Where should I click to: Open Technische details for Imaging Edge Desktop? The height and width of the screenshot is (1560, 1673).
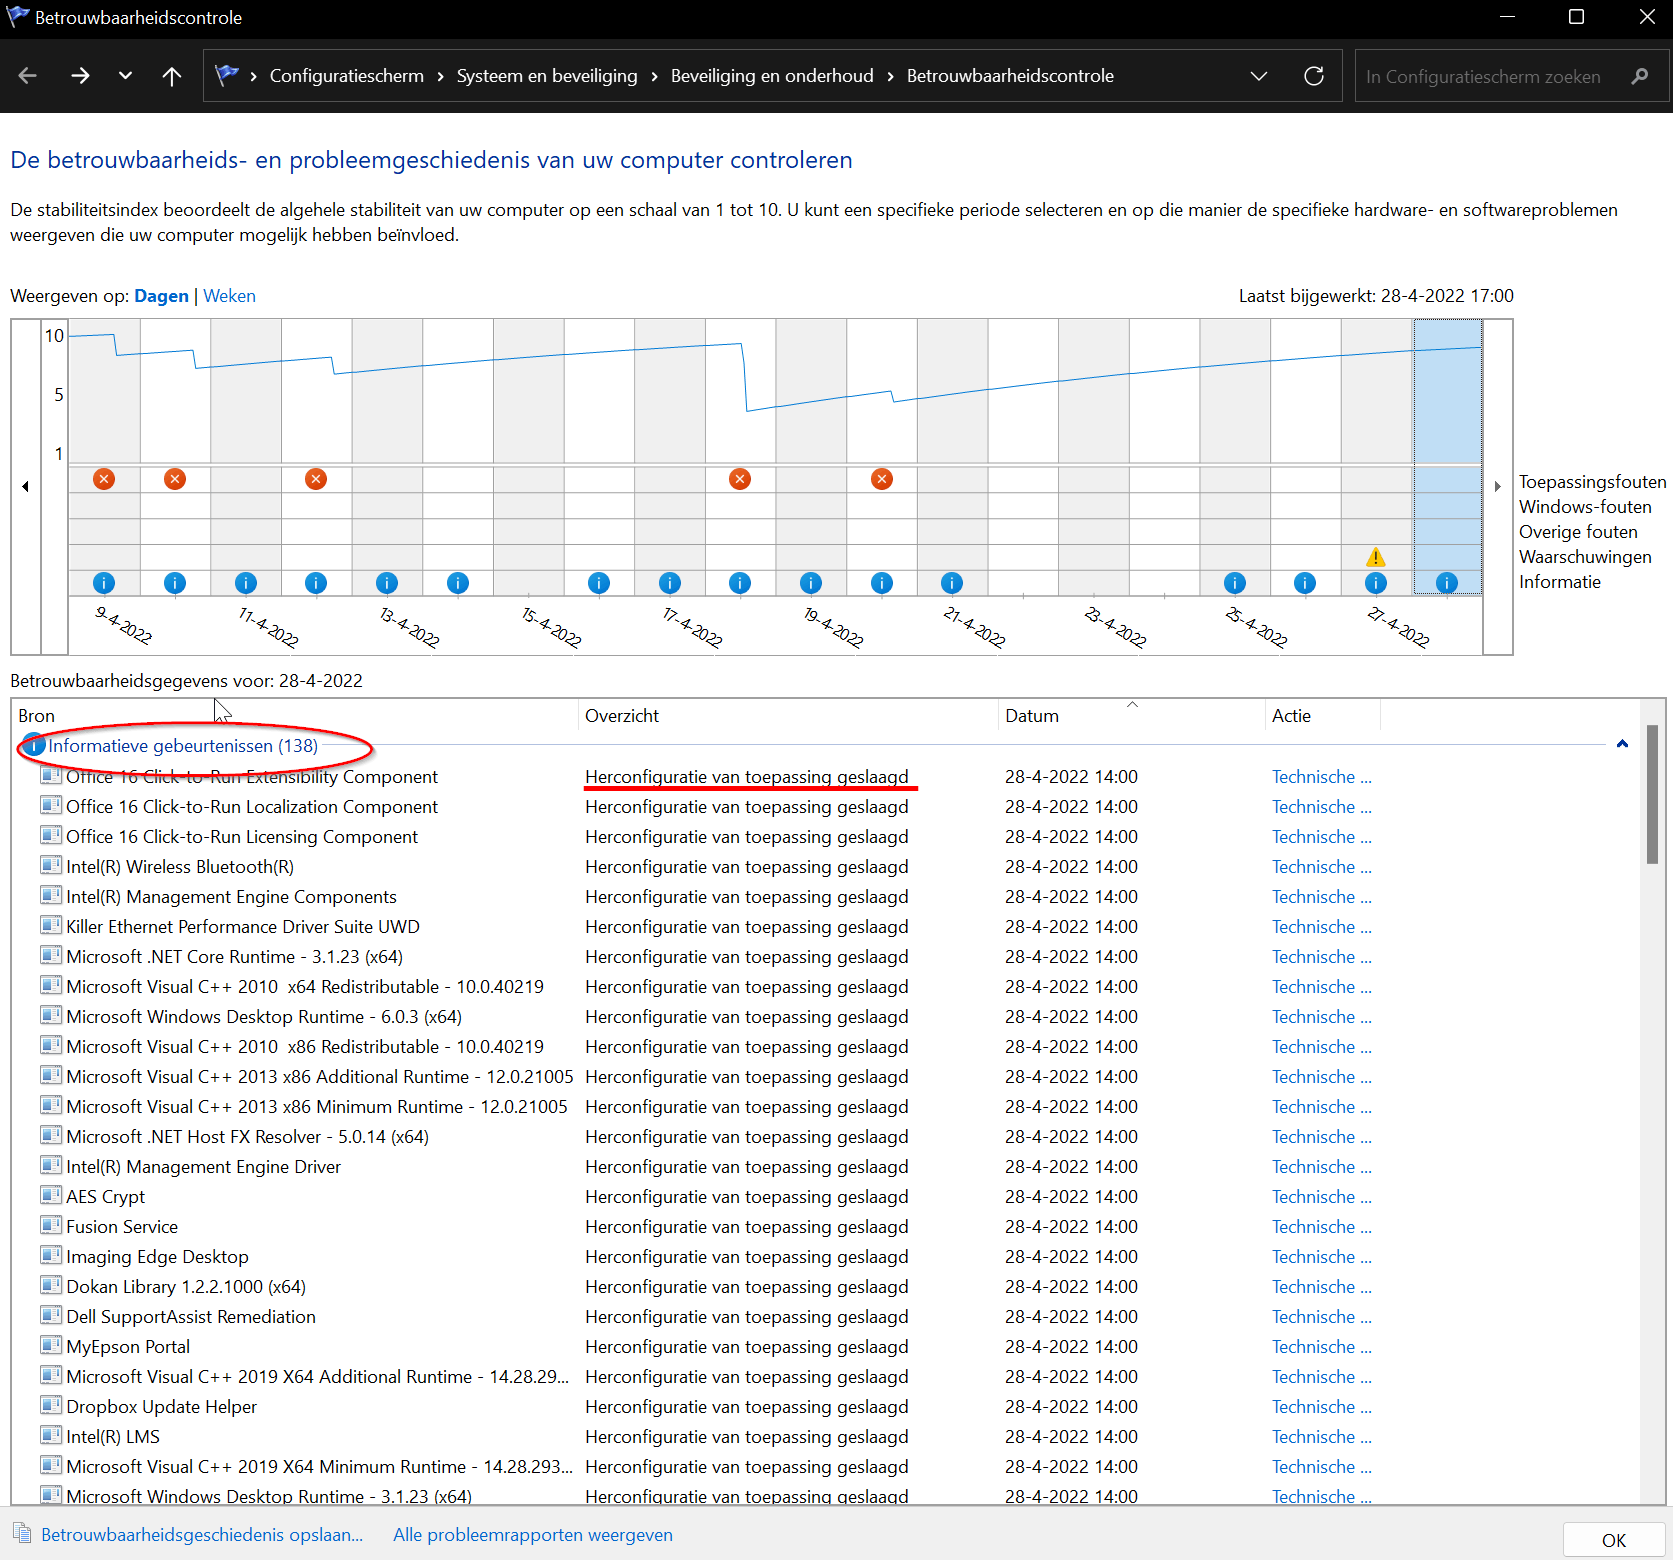pyautogui.click(x=1322, y=1257)
